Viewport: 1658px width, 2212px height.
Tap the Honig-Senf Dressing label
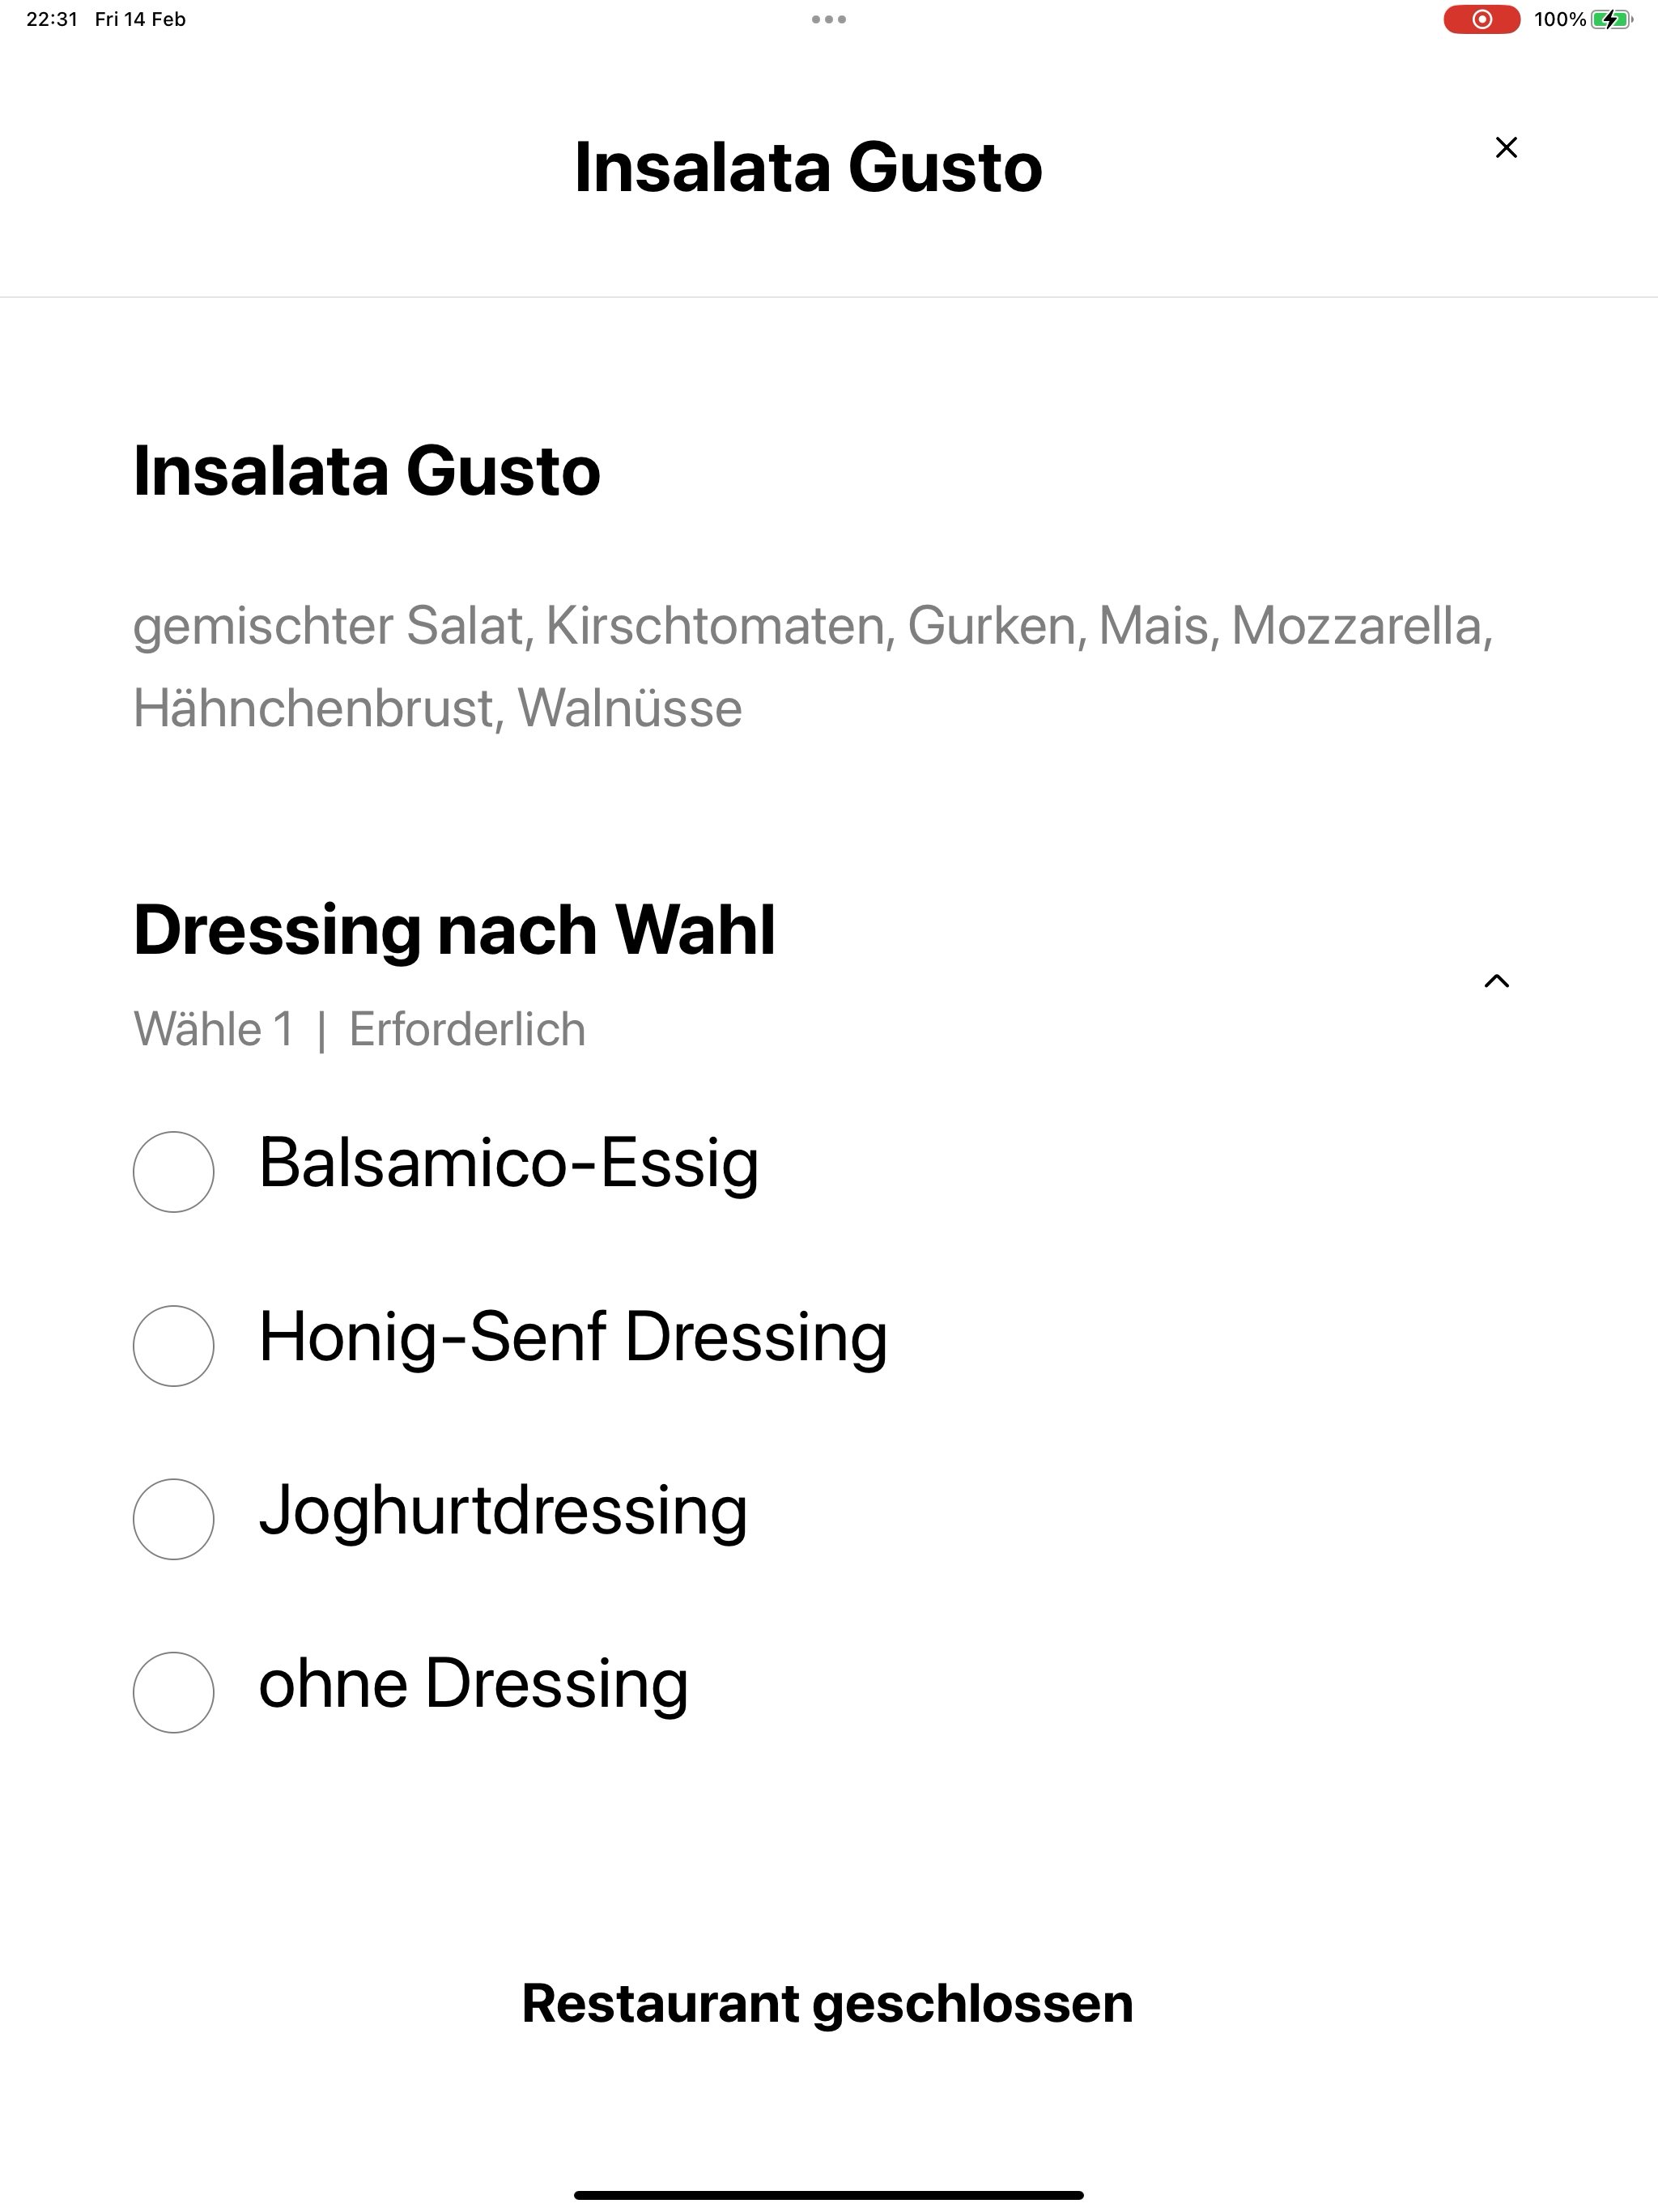pos(573,1338)
